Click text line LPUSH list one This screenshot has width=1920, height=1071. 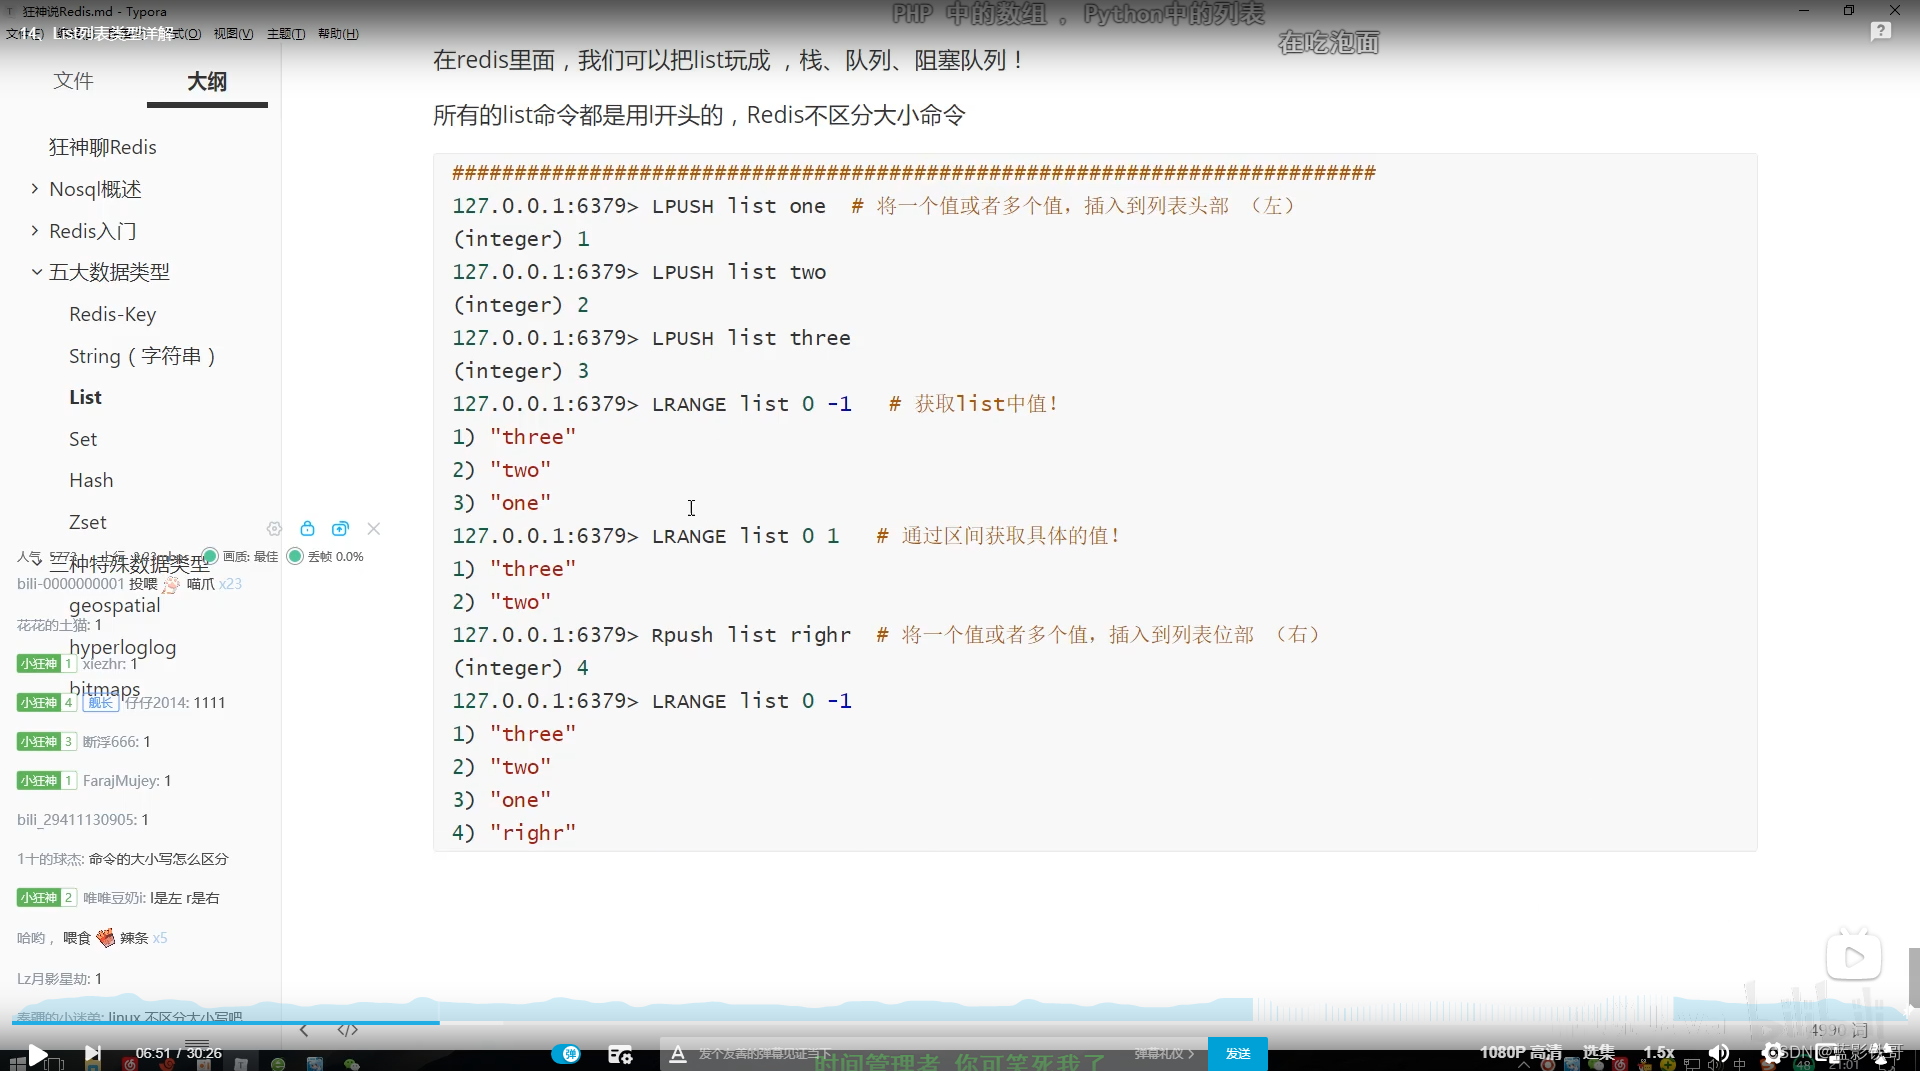tap(739, 206)
